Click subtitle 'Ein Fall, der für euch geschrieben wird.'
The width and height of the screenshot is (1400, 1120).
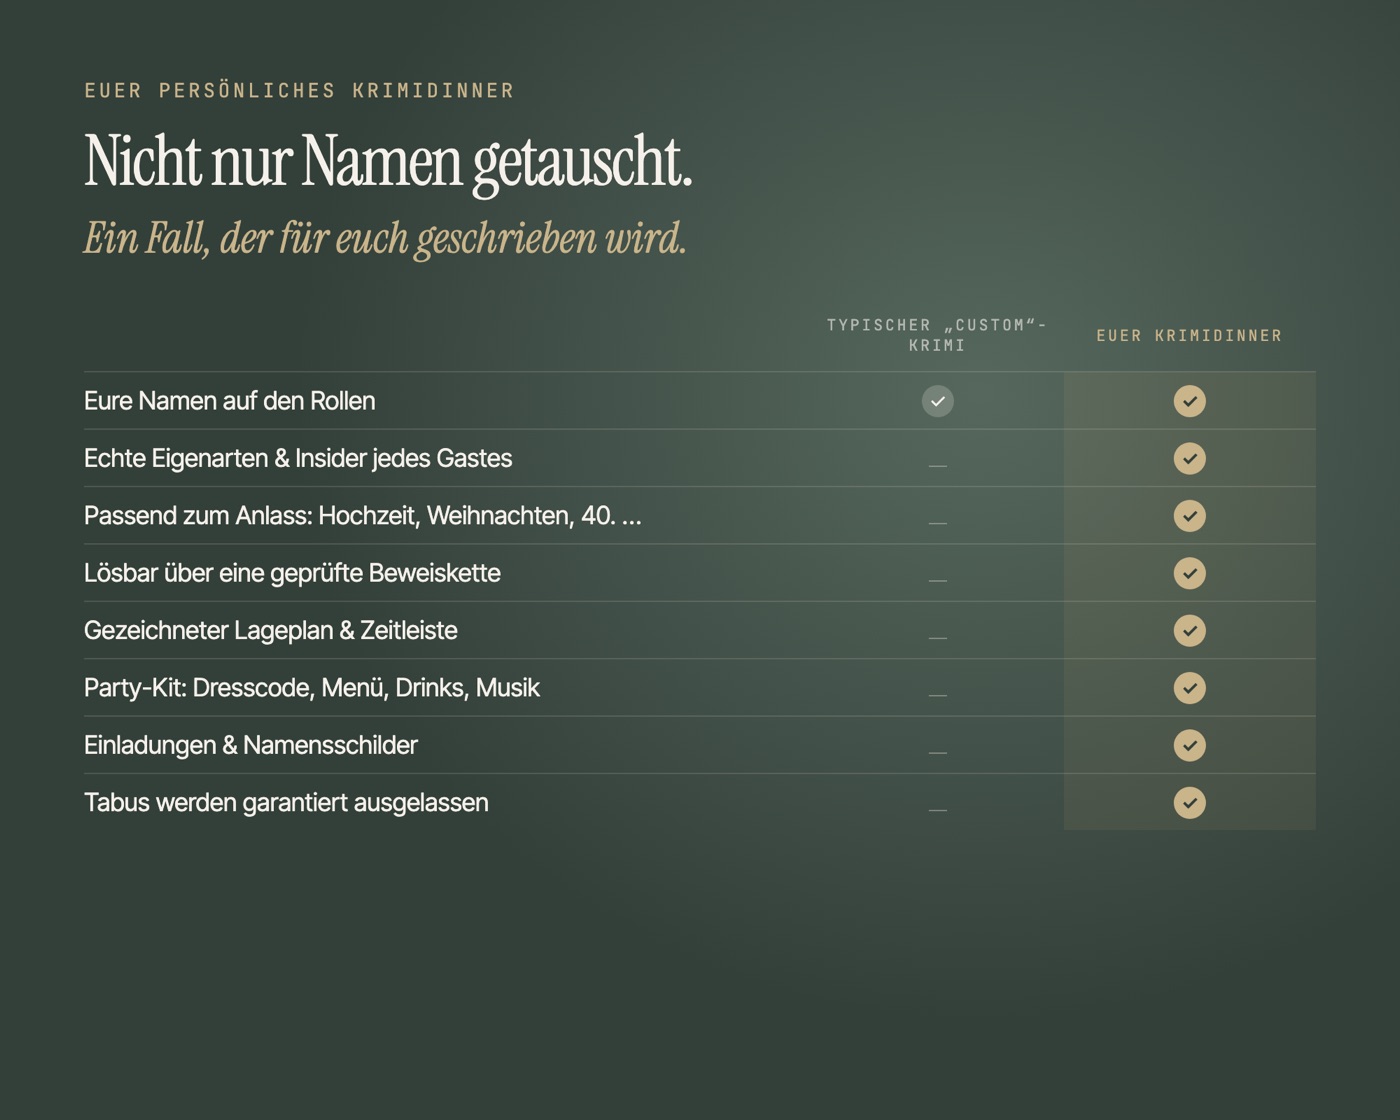385,240
